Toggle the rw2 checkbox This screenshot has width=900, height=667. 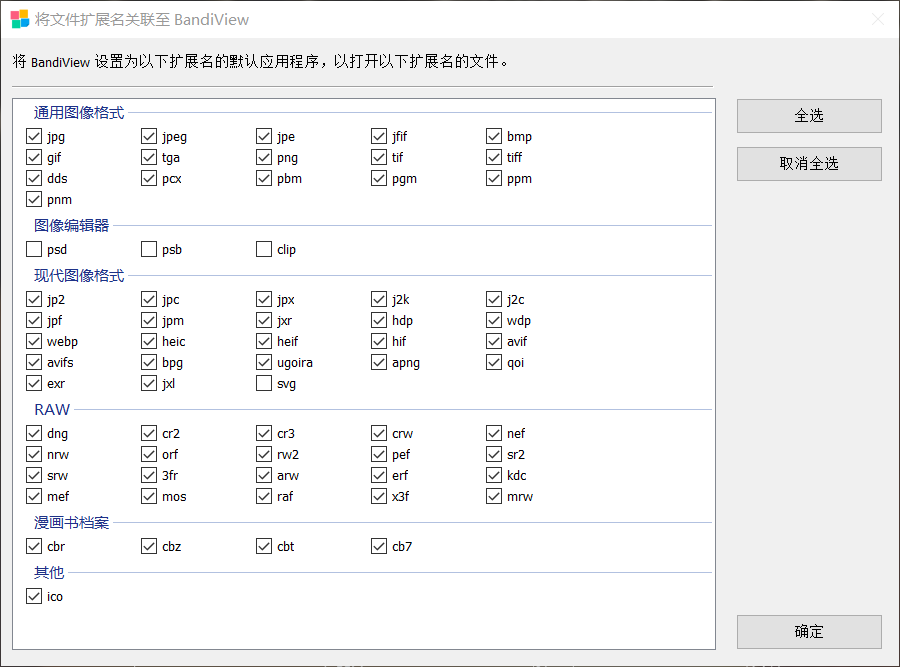(264, 454)
